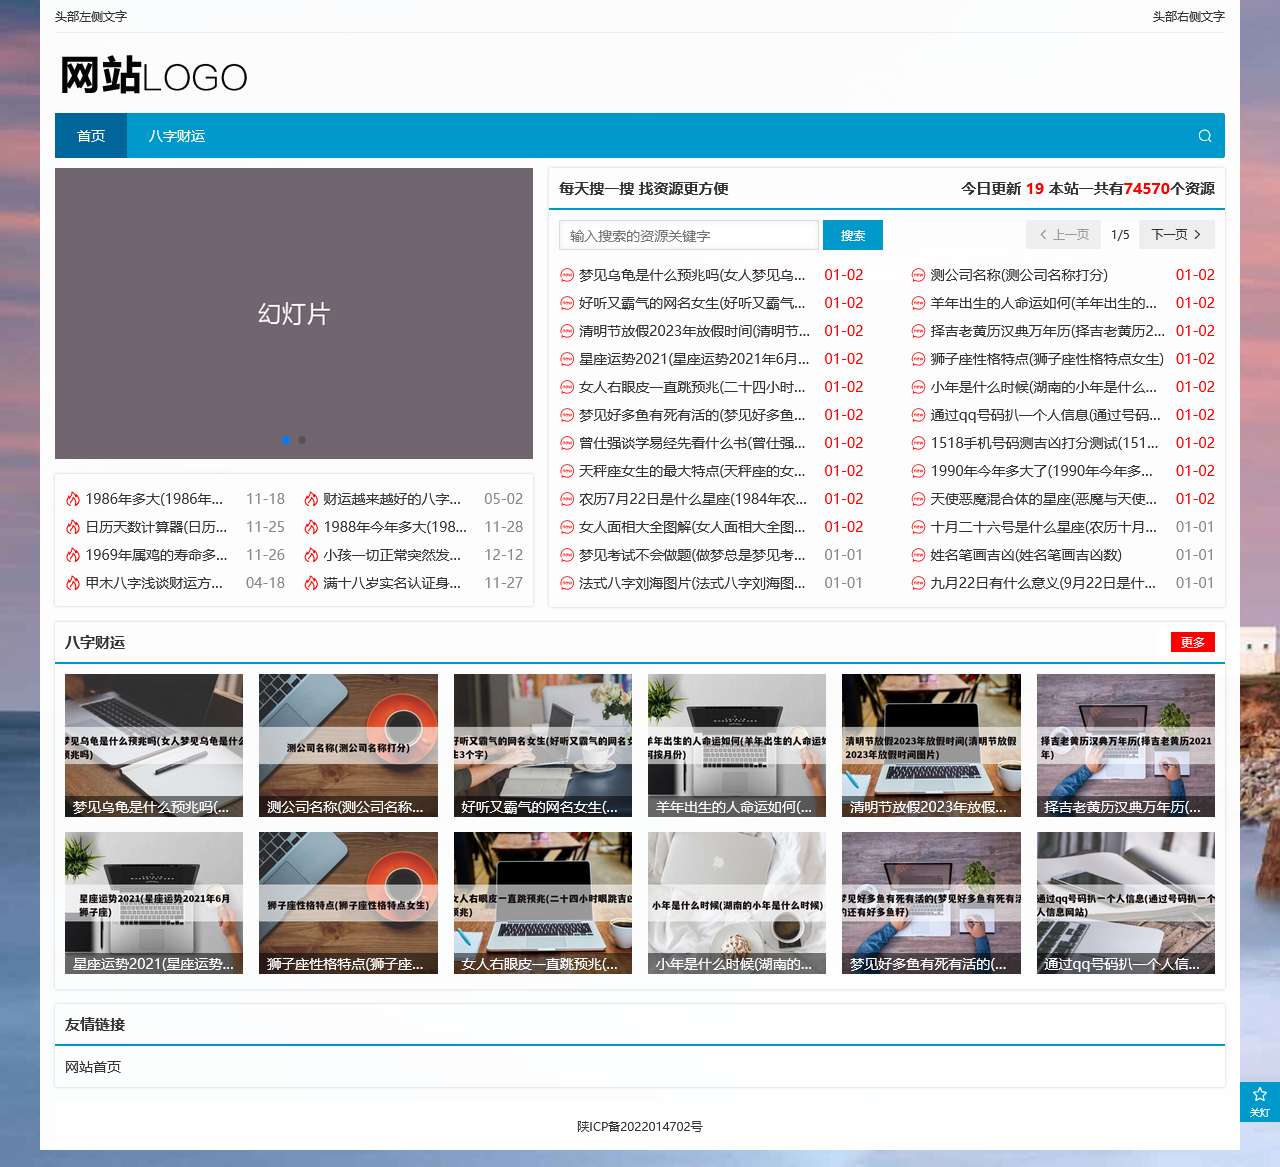
Task: Click the flame icon beside 1969年属鸡的寿命
Action: tap(73, 555)
